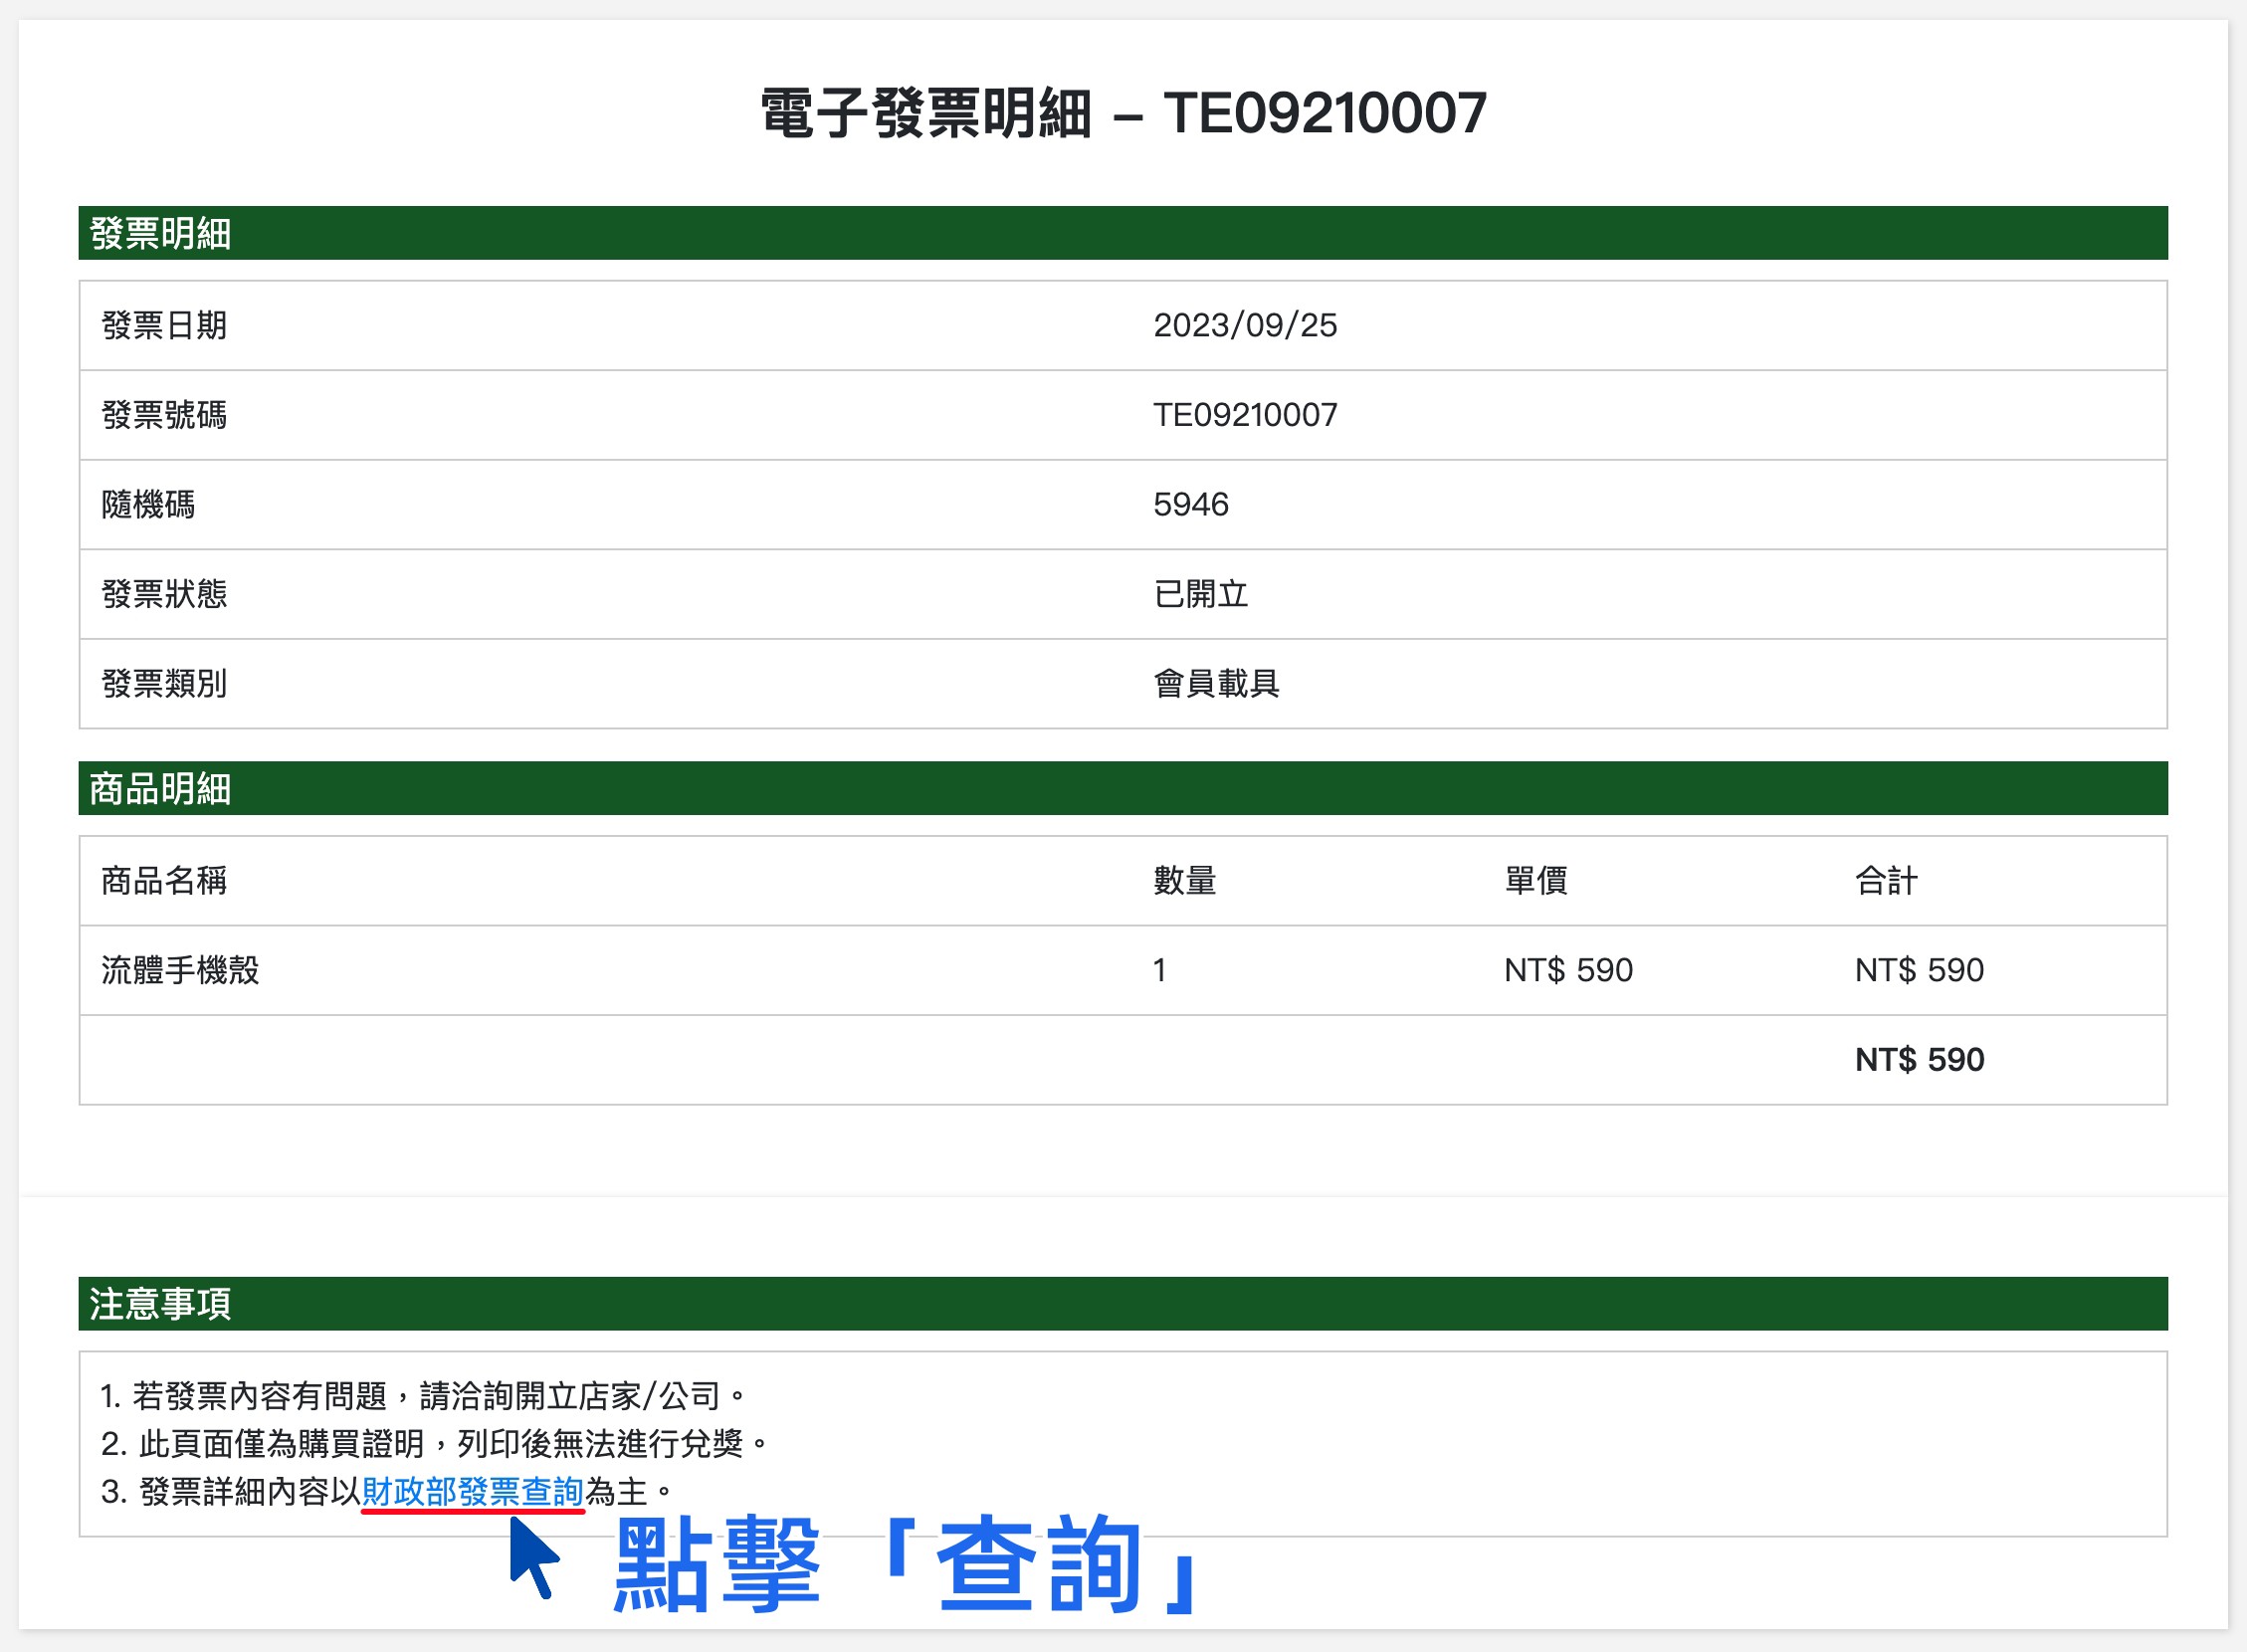
Task: Click the page title 電子發票明細 – TE09210007
Action: (1123, 113)
